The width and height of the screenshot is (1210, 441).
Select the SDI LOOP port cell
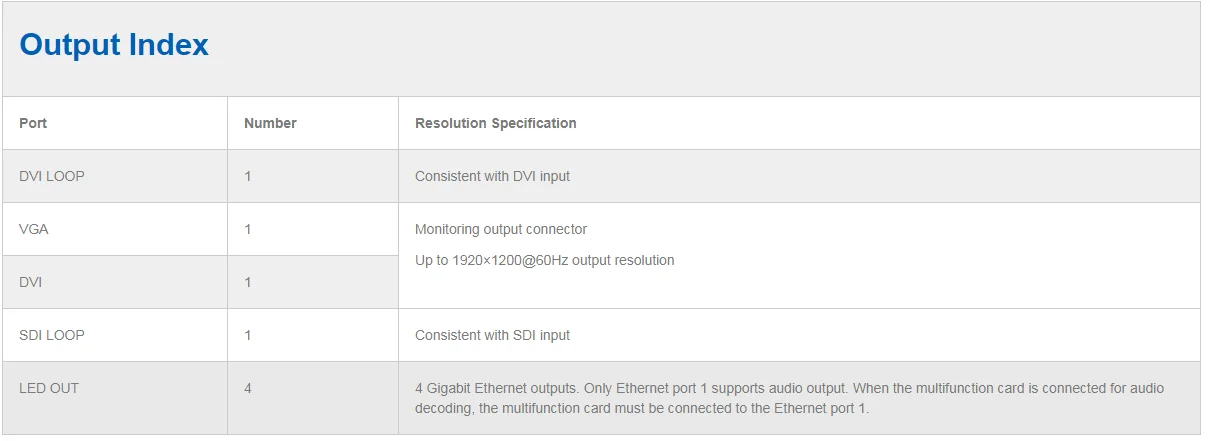52,335
